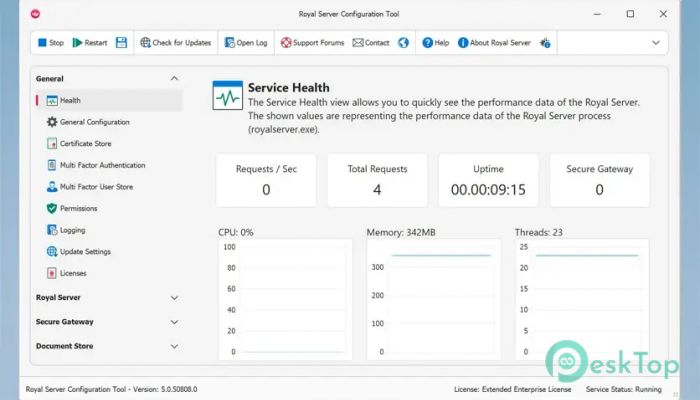Screen dimensions: 700x400
Task: Open Update Settings page
Action: click(x=85, y=252)
